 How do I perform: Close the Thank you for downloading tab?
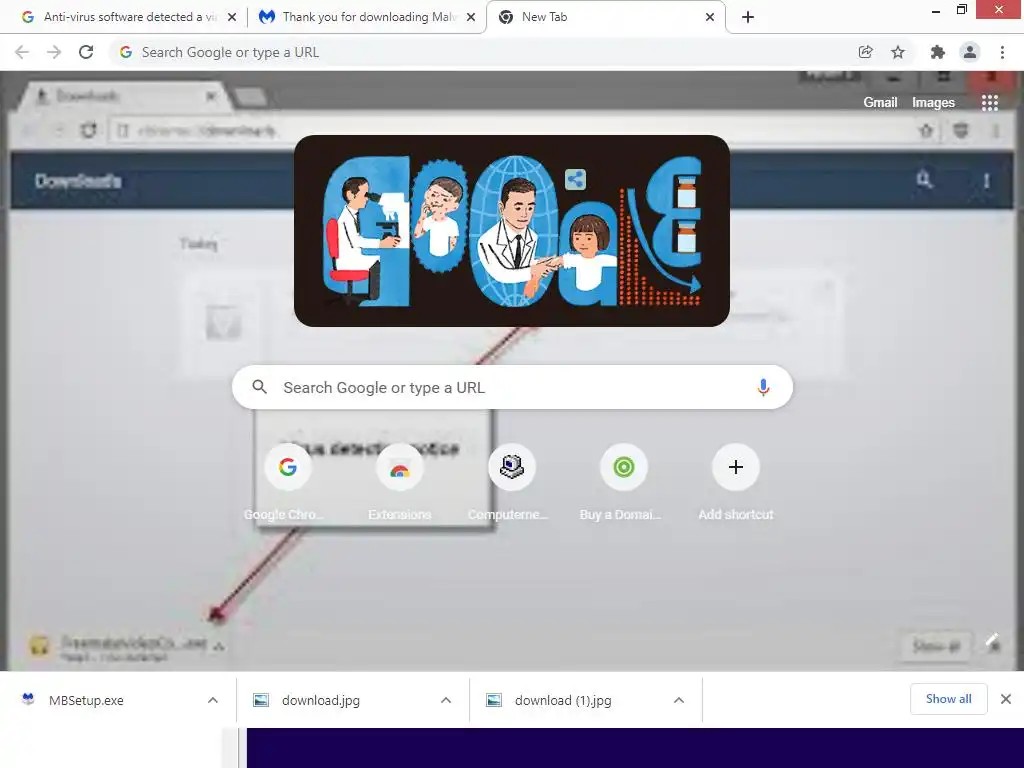[470, 17]
